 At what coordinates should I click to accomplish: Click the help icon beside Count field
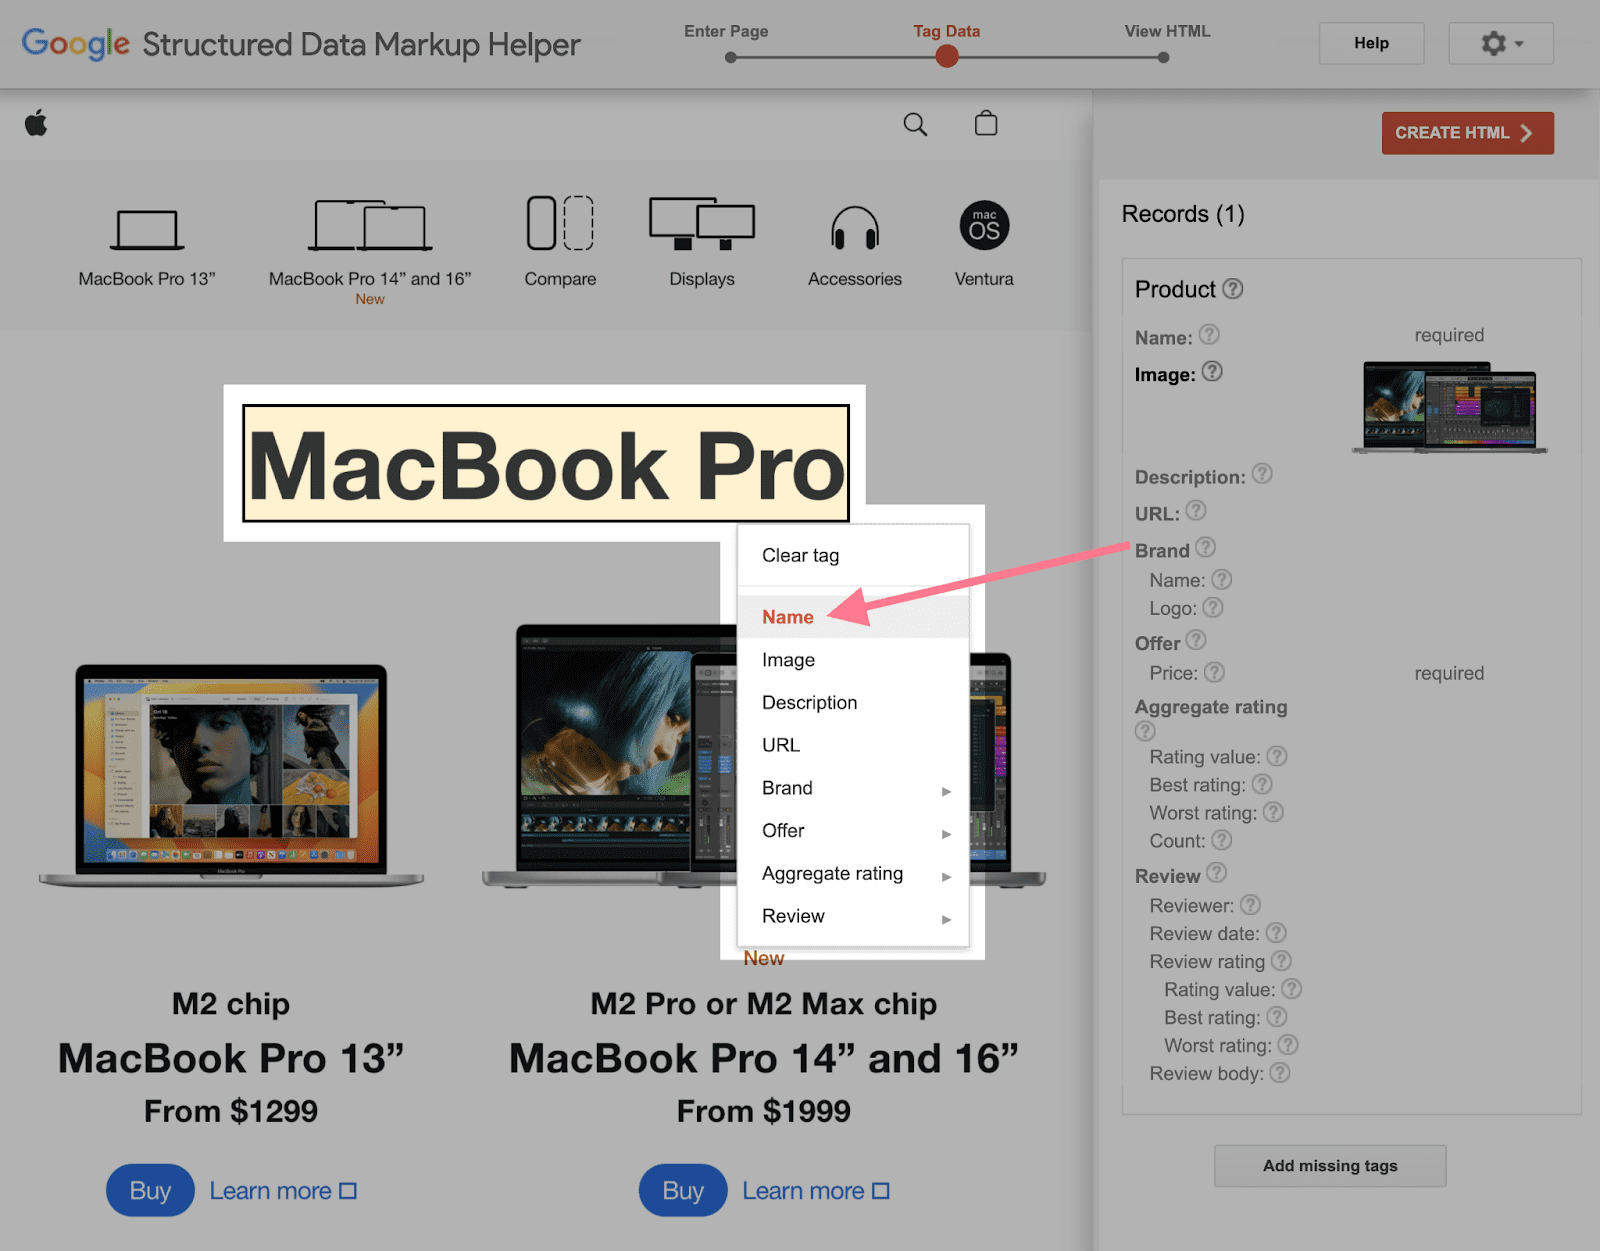click(x=1222, y=841)
